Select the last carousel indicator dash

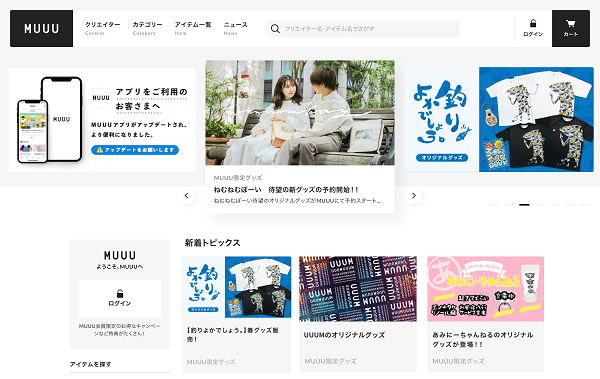585,205
